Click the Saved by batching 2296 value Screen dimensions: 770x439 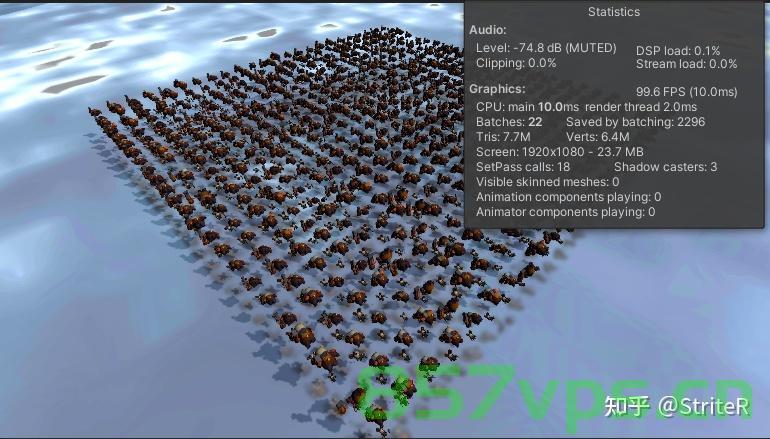(635, 122)
